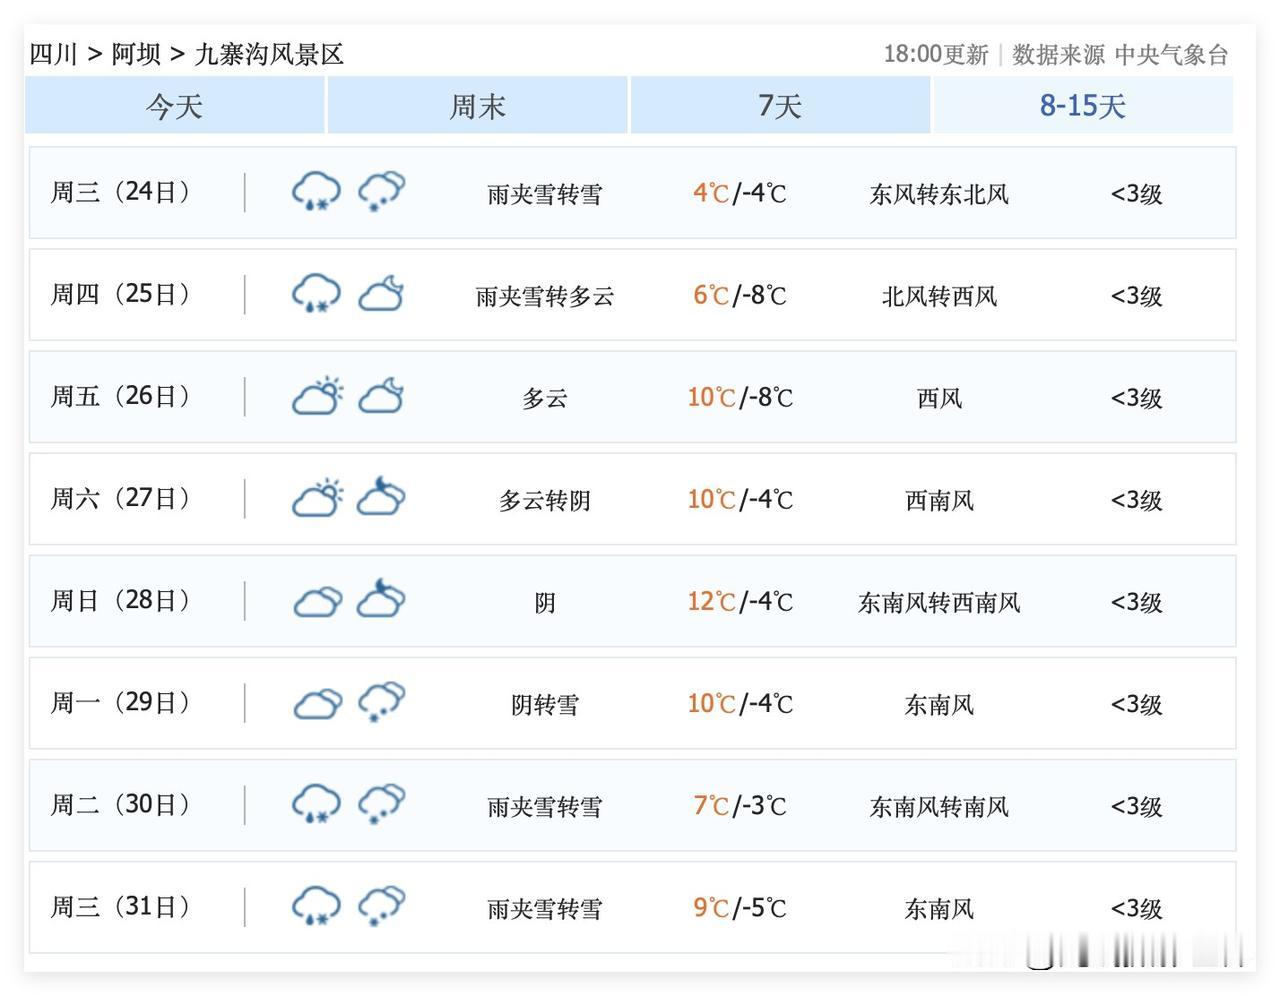Image resolution: width=1280 pixels, height=996 pixels.
Task: Click Sunday 28th daytime overcast cloud icon
Action: tap(316, 602)
